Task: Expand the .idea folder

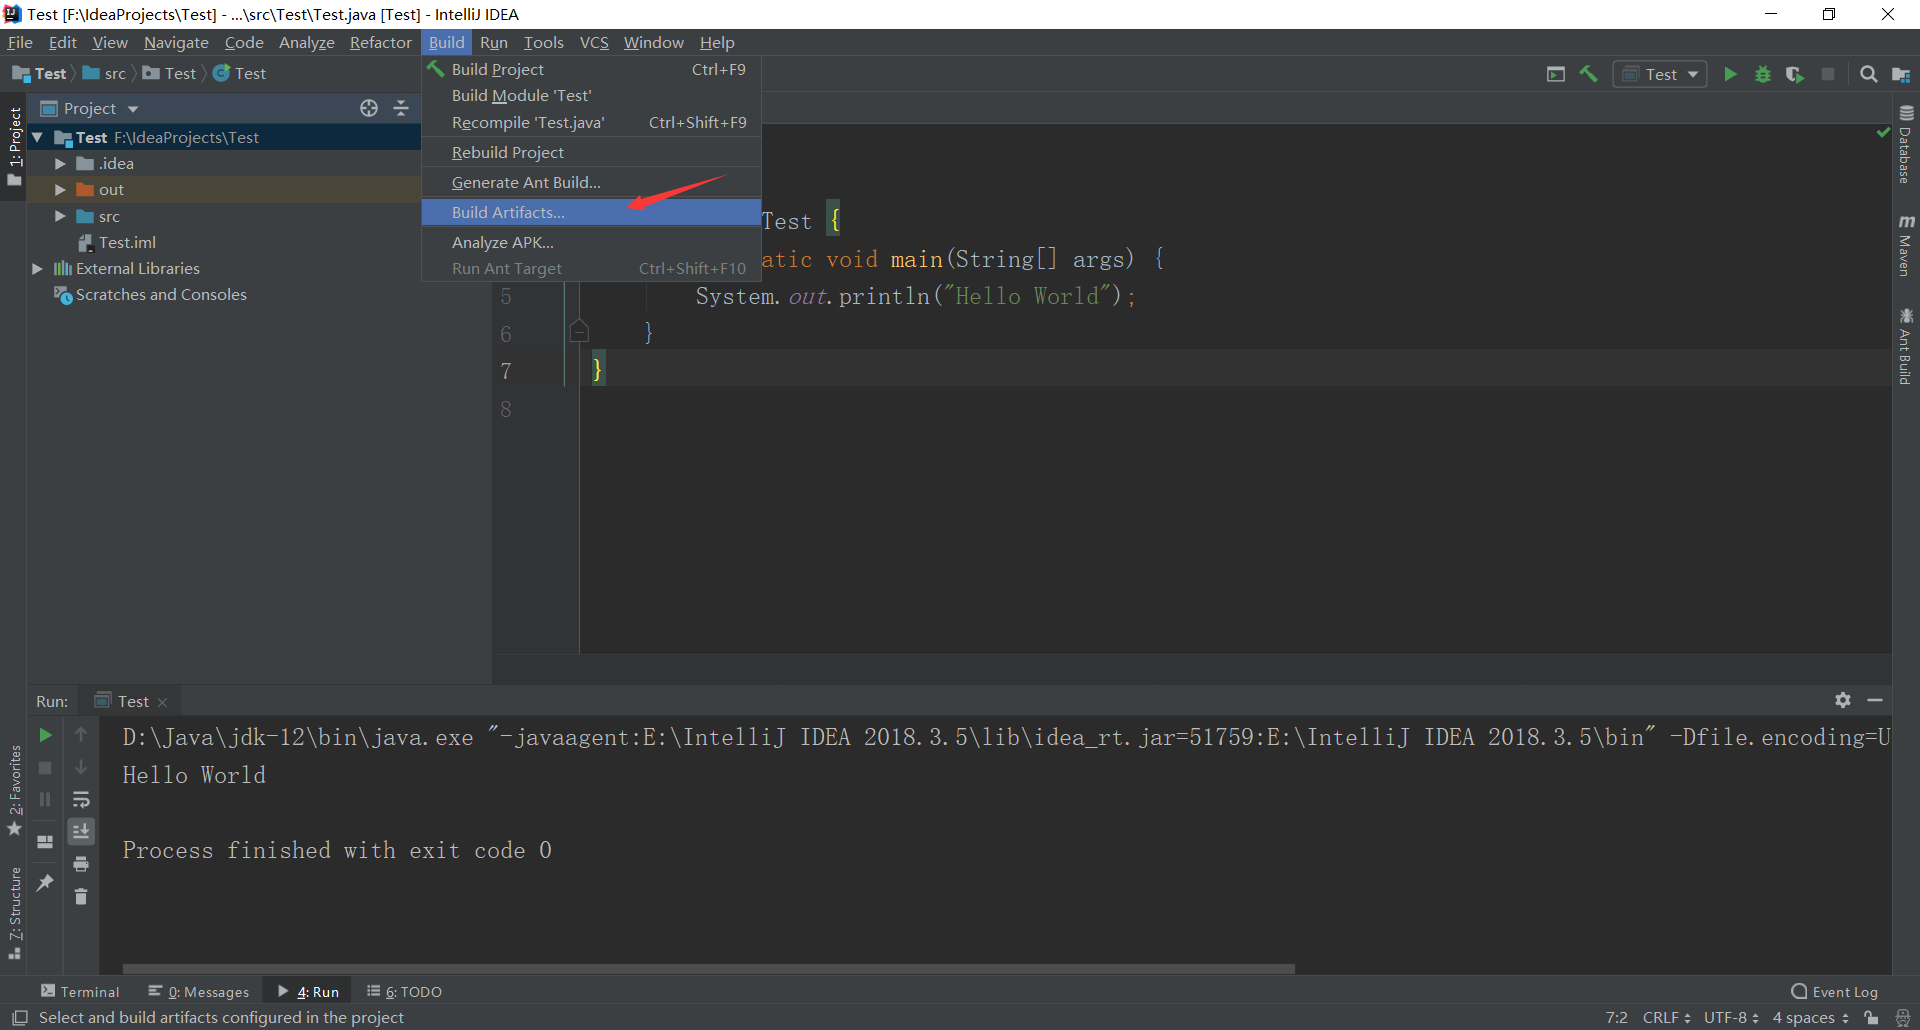Action: pos(60,163)
